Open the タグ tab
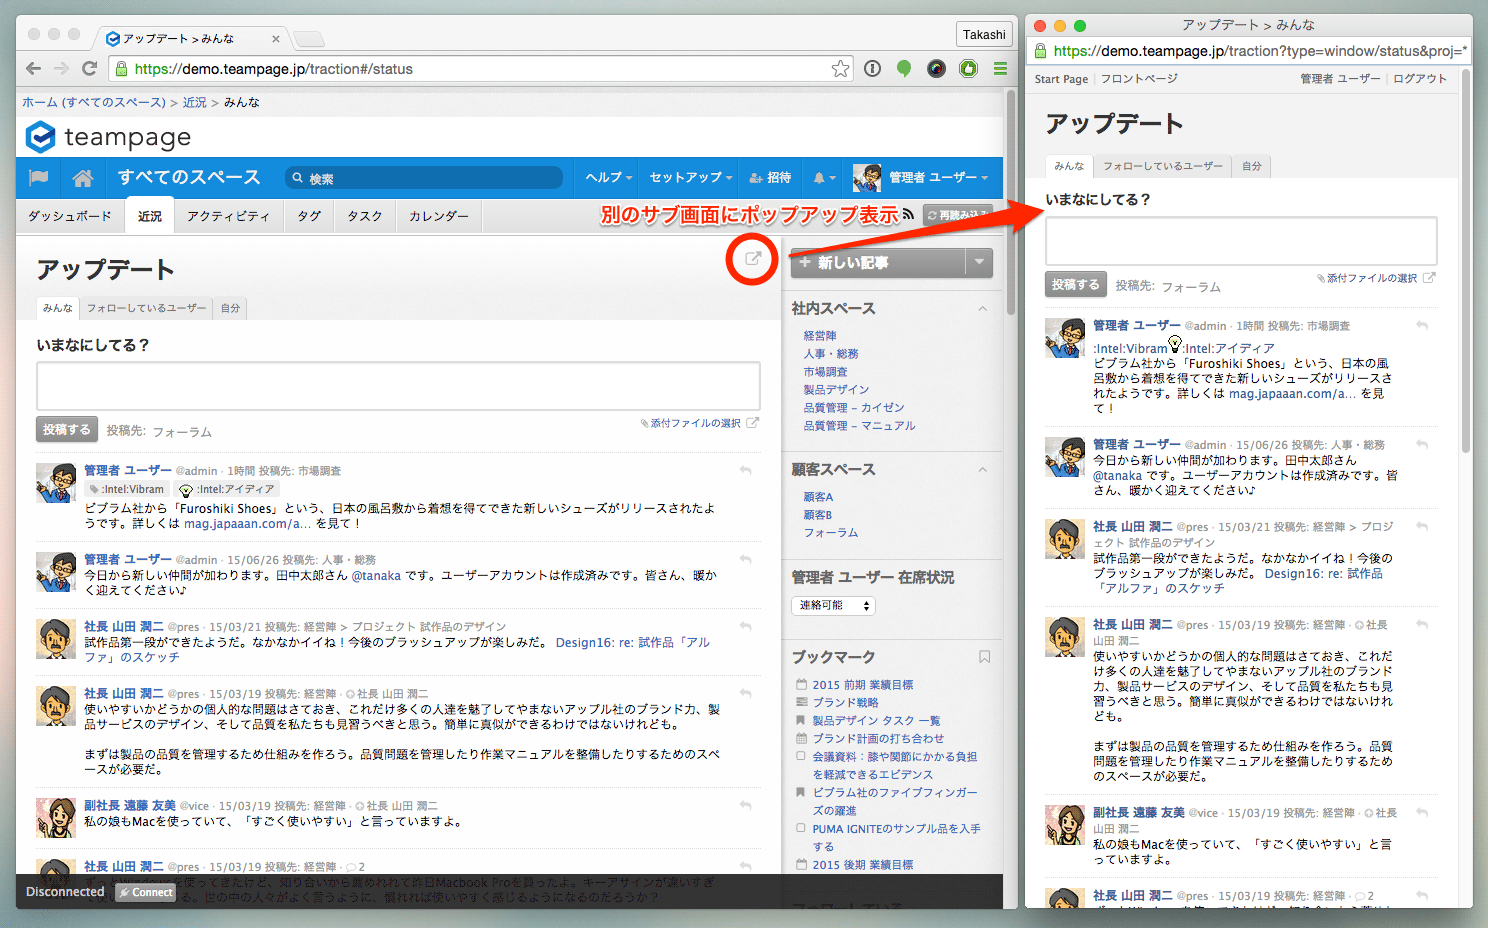Screen dimensions: 1488x928 [309, 216]
